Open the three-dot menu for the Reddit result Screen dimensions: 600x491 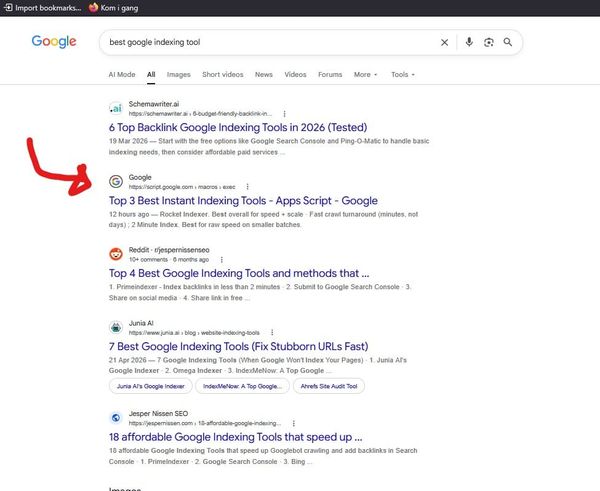pos(222,259)
